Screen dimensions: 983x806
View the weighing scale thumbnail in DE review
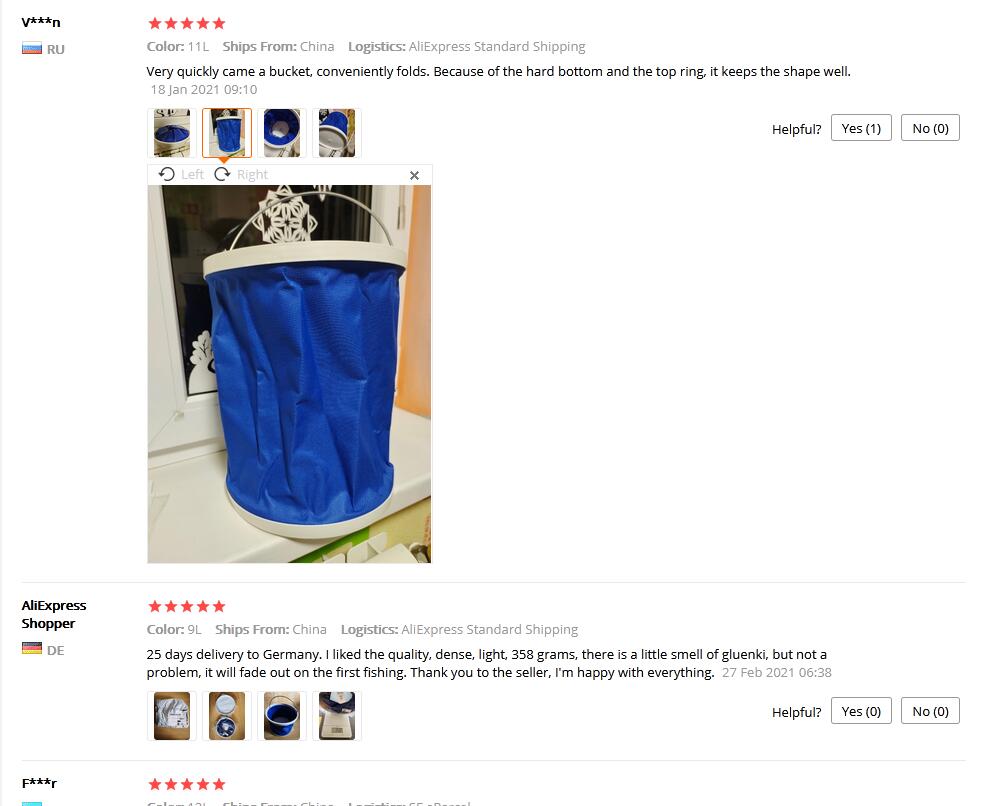tap(337, 716)
